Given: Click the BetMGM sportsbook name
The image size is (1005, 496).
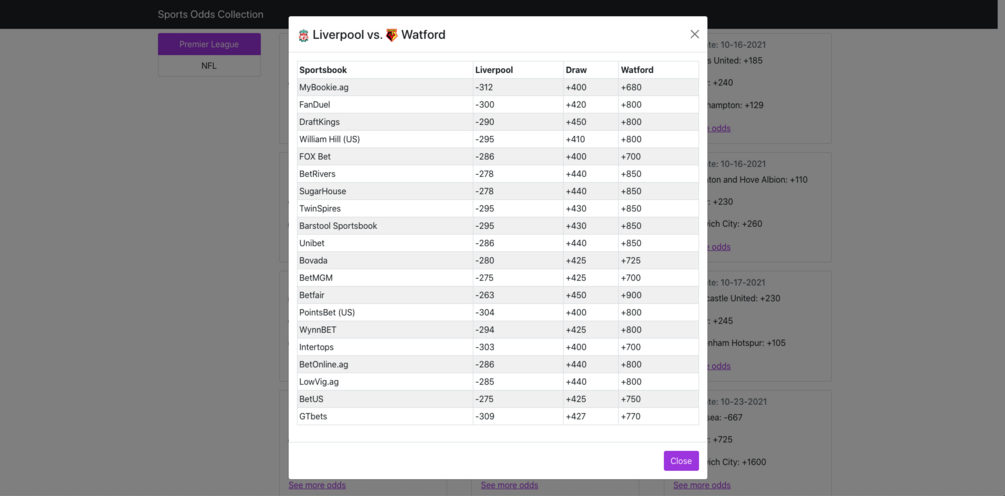Looking at the screenshot, I should click(x=316, y=278).
